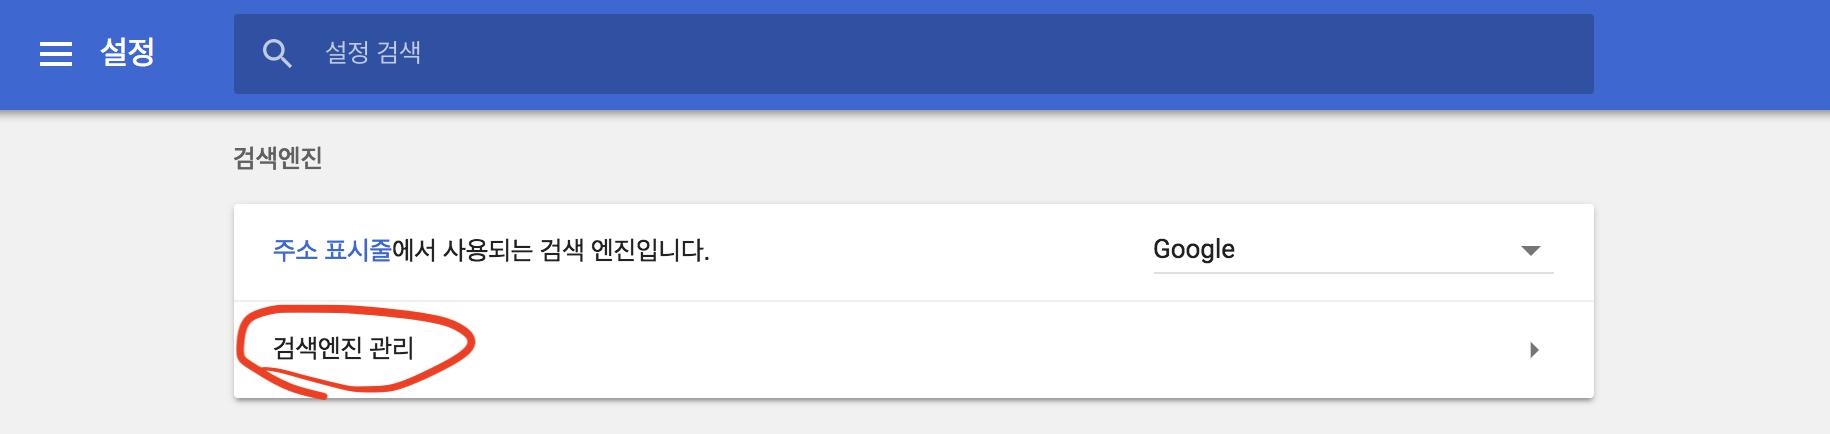The image size is (1830, 434).
Task: Click the magnifying glass search icon
Action: [277, 54]
